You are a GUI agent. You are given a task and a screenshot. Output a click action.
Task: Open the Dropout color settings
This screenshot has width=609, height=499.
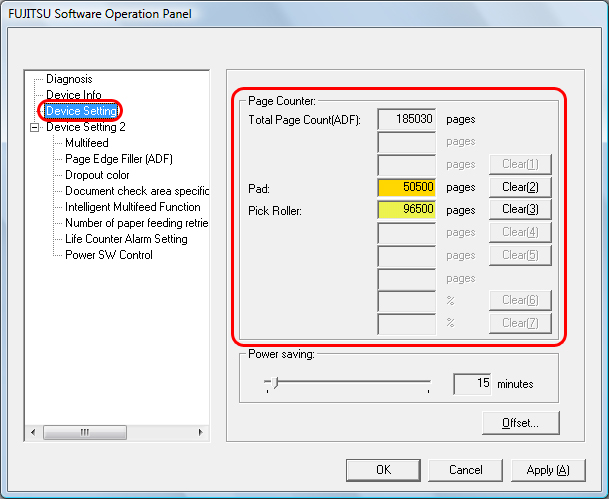[x=97, y=175]
